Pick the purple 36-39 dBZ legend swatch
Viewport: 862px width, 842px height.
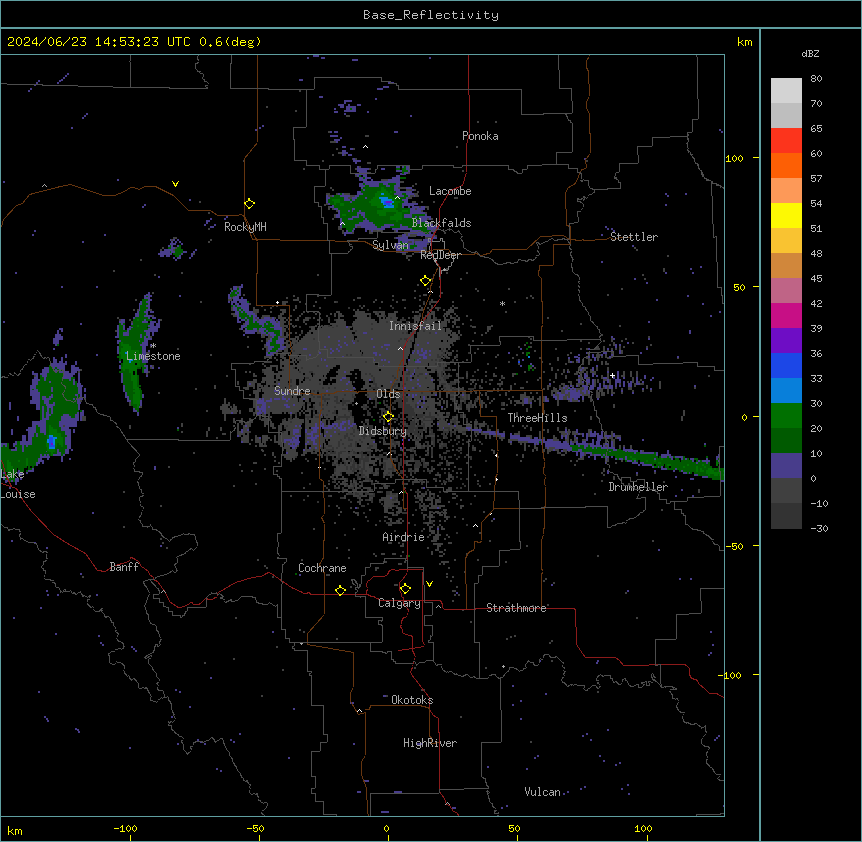[x=786, y=341]
